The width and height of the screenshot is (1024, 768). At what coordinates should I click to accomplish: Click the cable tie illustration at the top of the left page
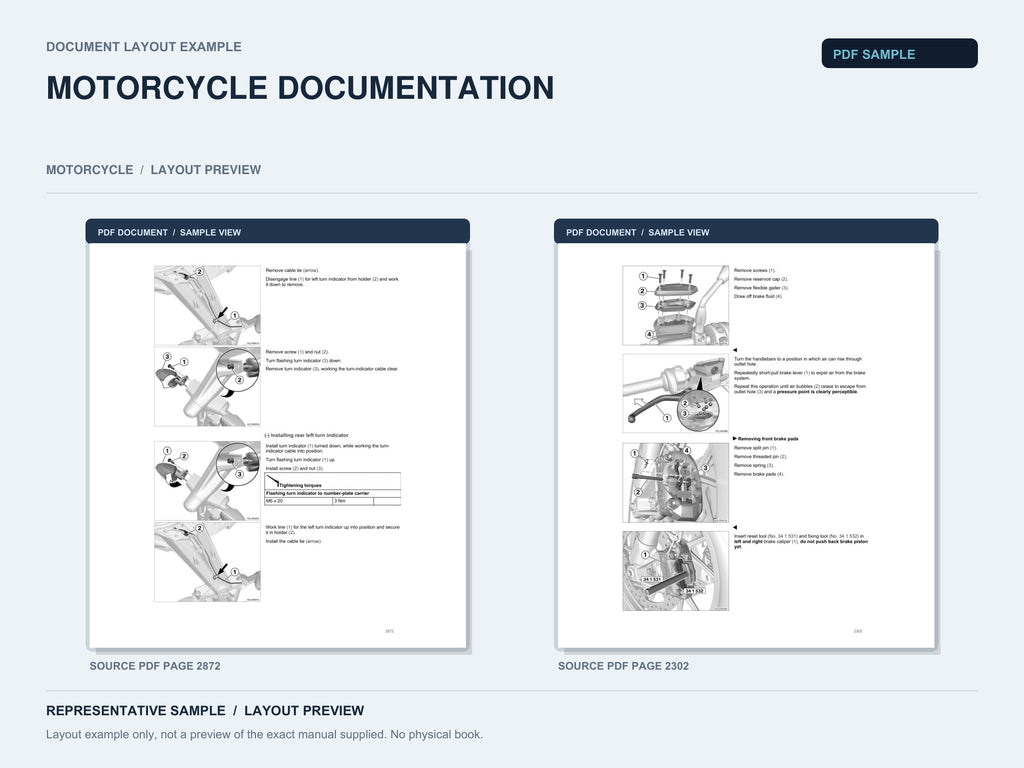[x=207, y=306]
